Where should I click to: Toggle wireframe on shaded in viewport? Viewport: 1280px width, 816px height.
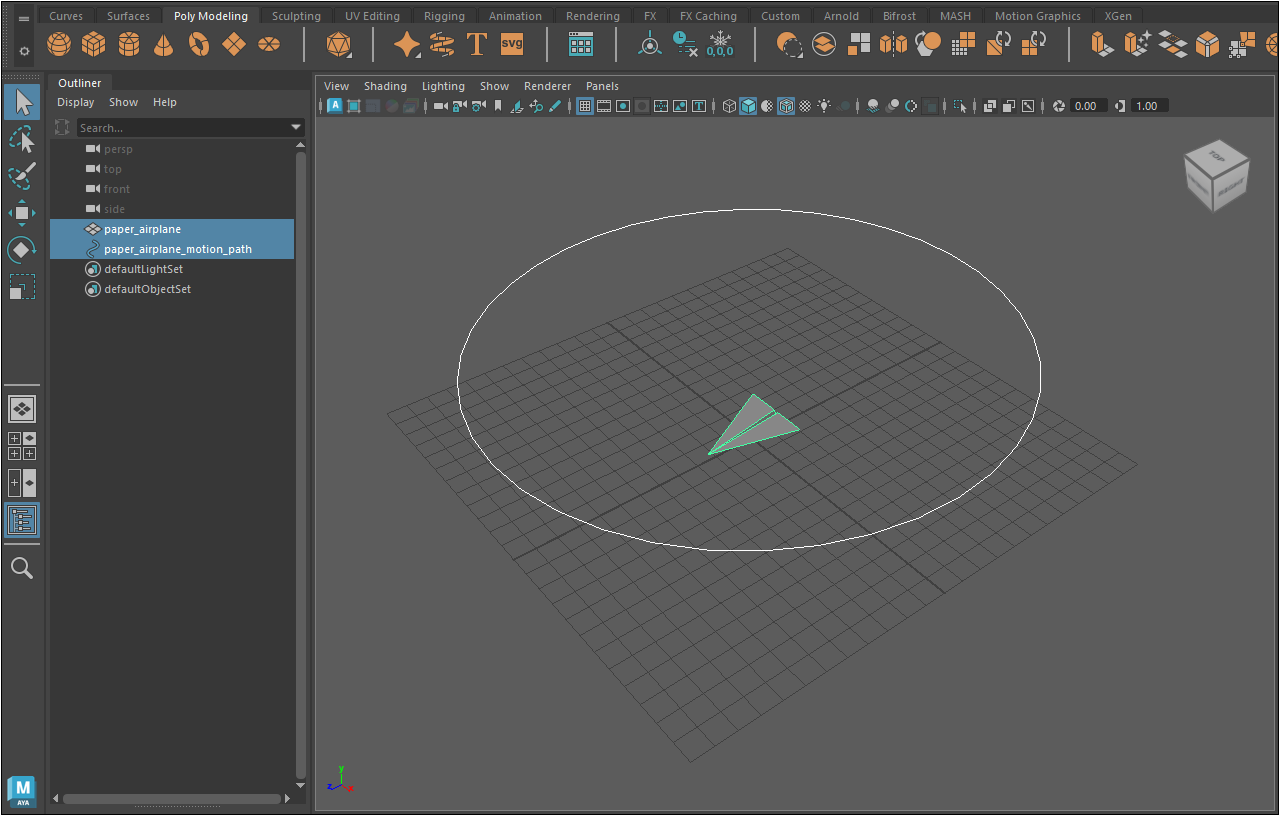point(786,106)
